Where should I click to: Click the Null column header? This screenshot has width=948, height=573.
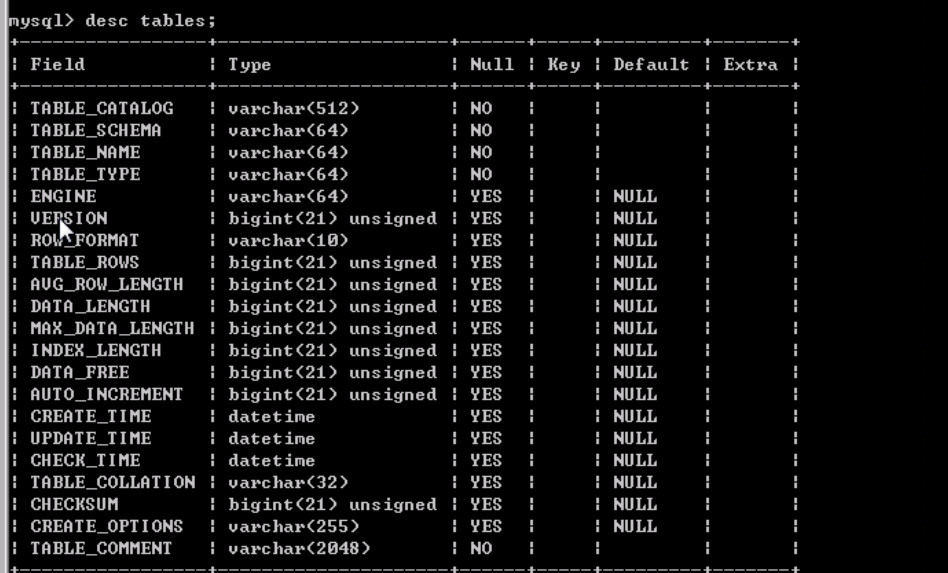[x=492, y=65]
